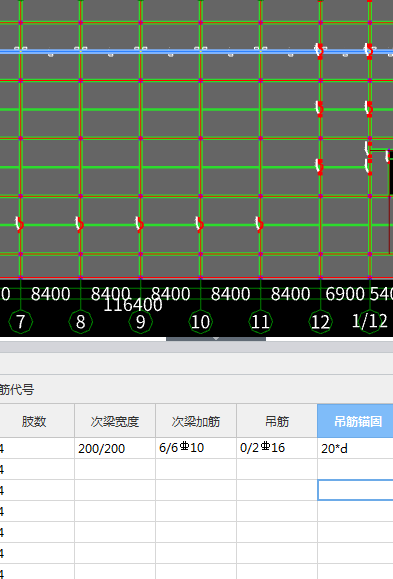Click the 次梁加筋 column header
The image size is (393, 579).
[196, 421]
